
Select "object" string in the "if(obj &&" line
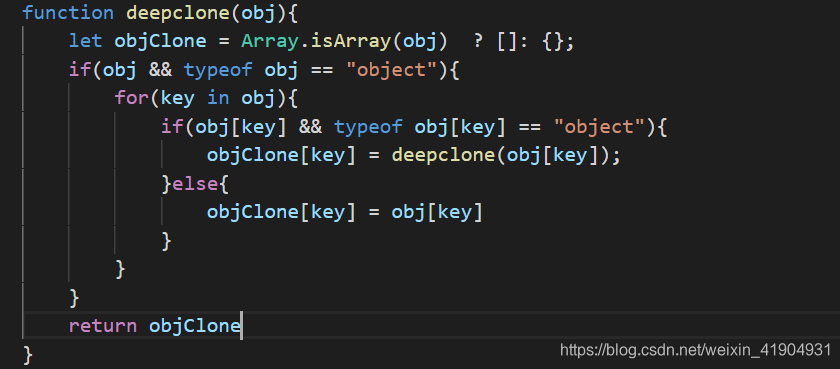pos(391,70)
